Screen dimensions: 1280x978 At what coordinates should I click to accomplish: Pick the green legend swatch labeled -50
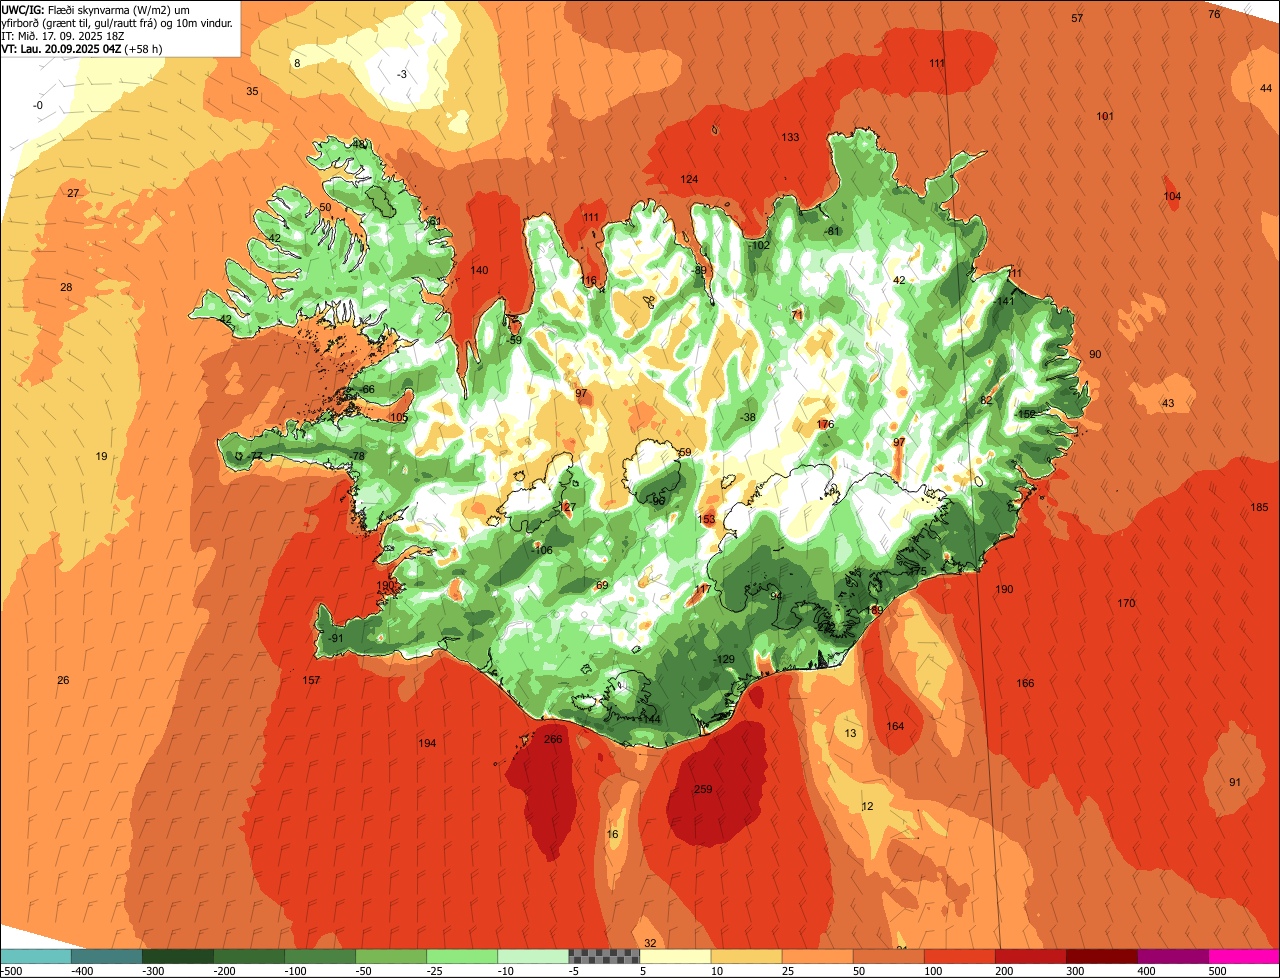pyautogui.click(x=391, y=957)
